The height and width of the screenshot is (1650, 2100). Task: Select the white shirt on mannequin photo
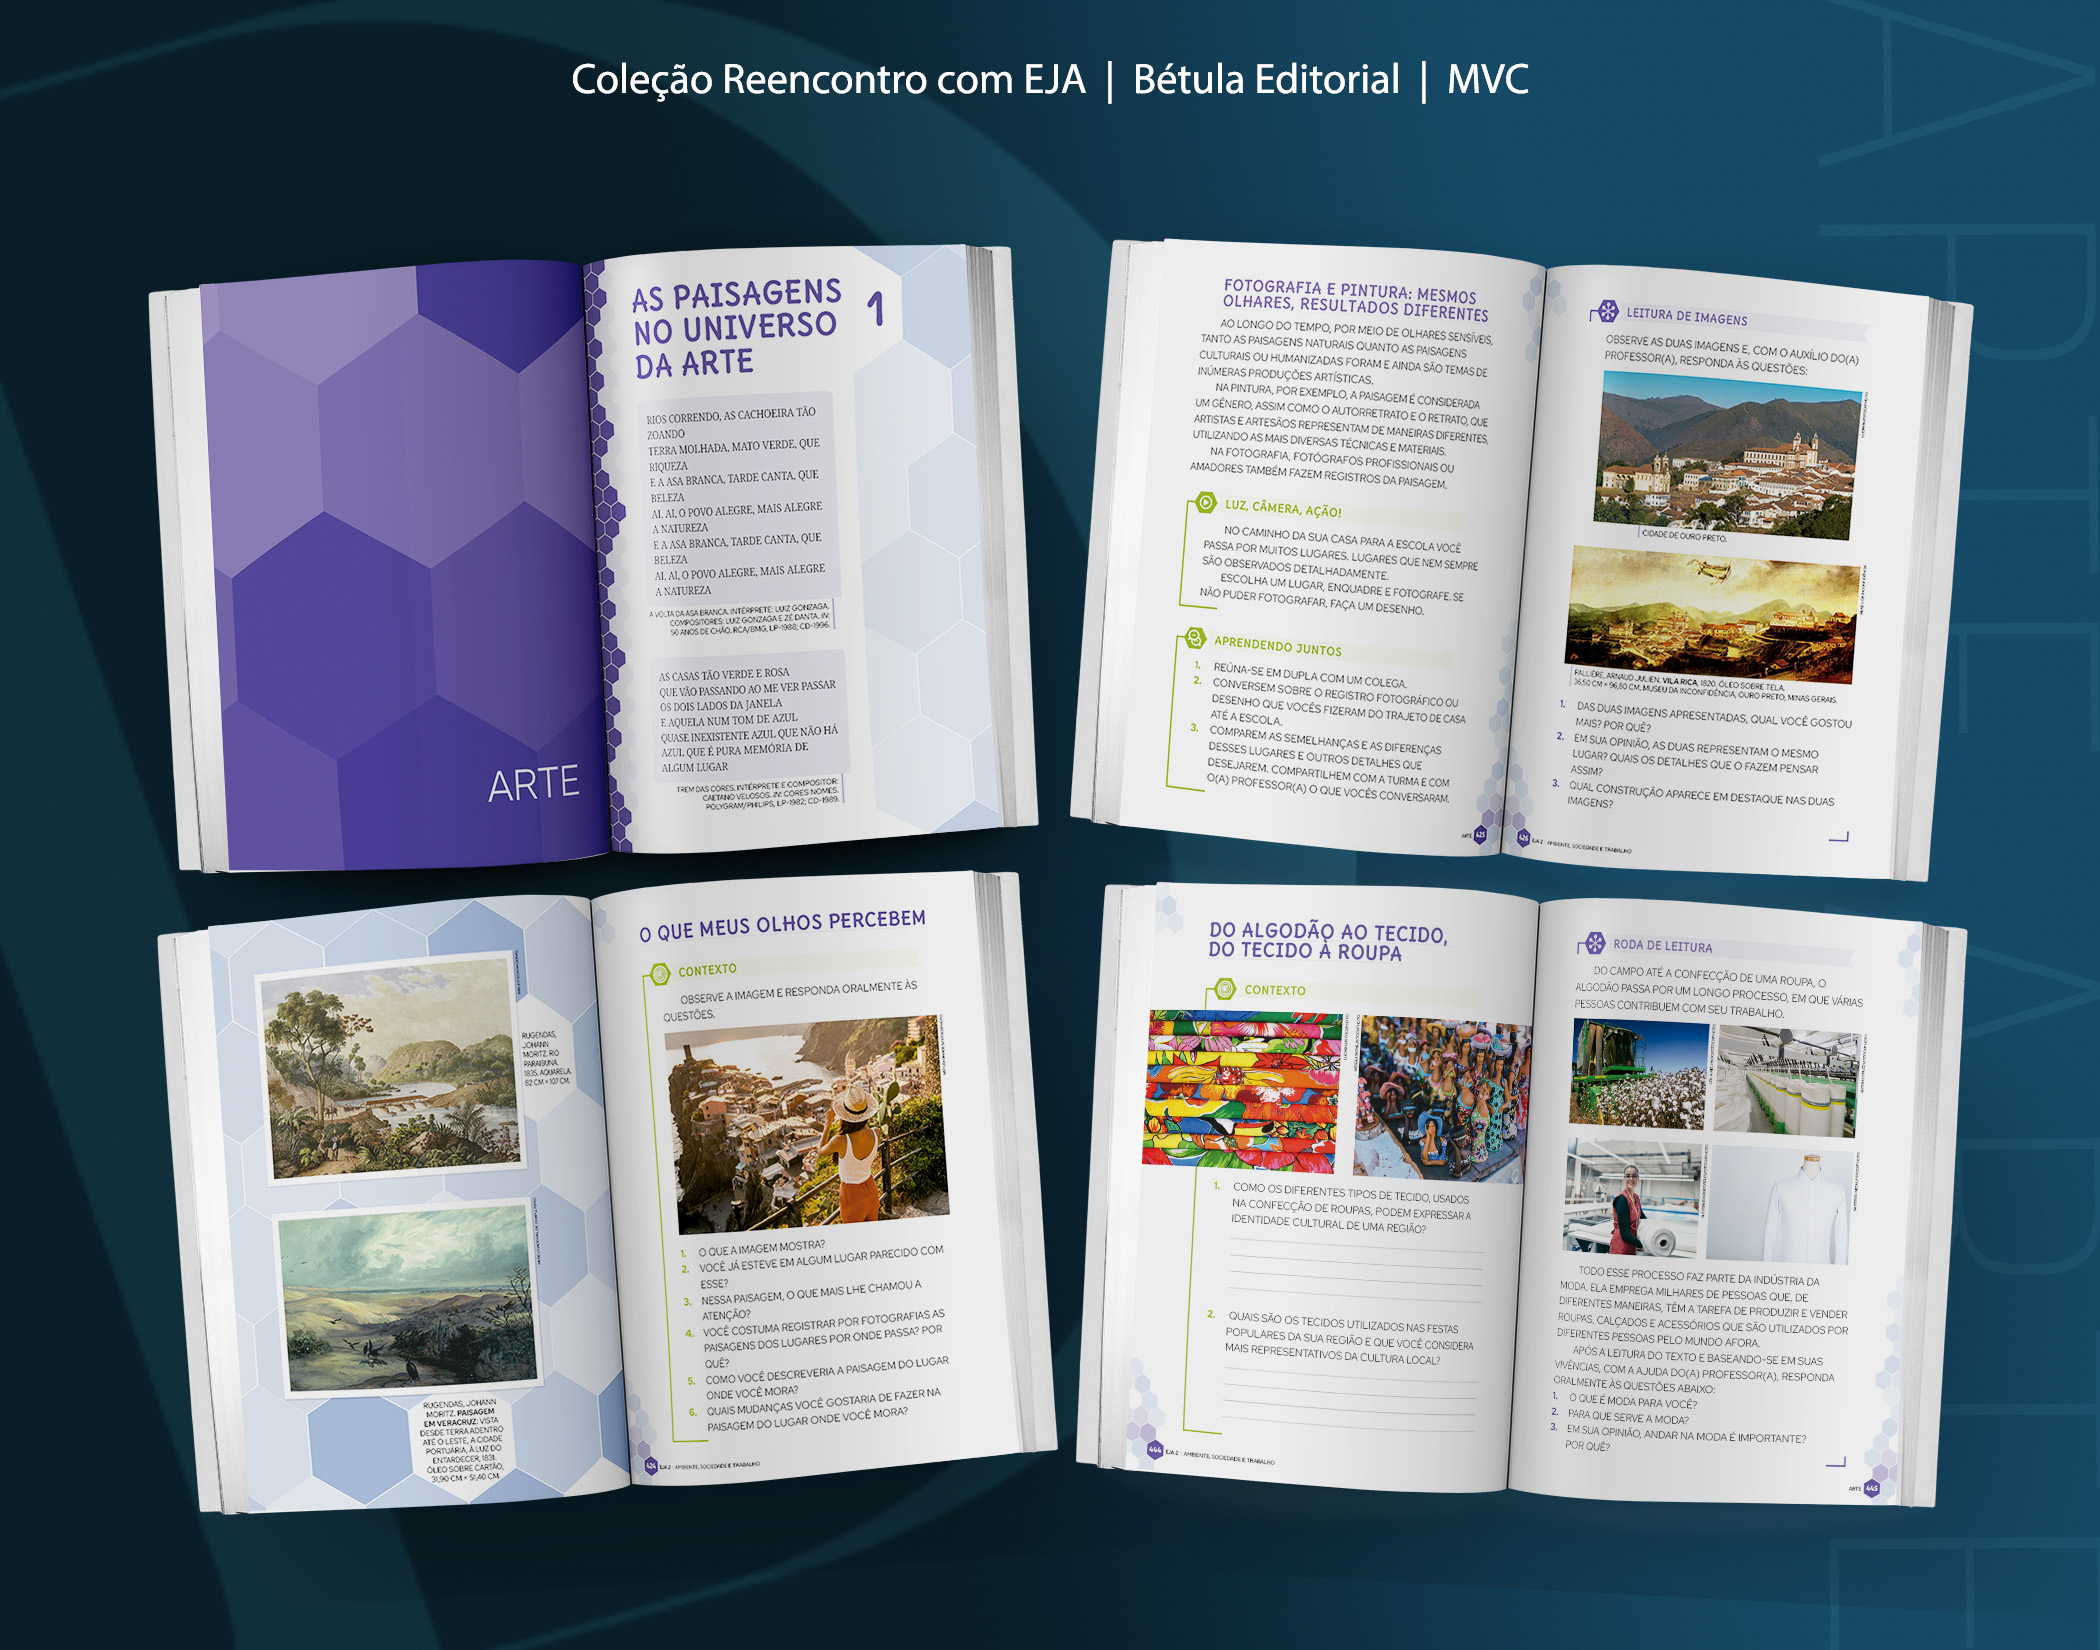pos(1780,1206)
